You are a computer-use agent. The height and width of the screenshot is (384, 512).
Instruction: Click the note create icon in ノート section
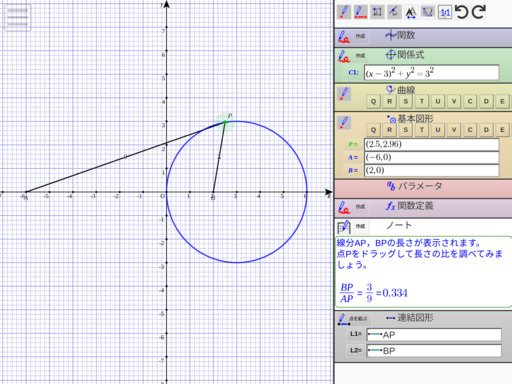pyautogui.click(x=344, y=227)
